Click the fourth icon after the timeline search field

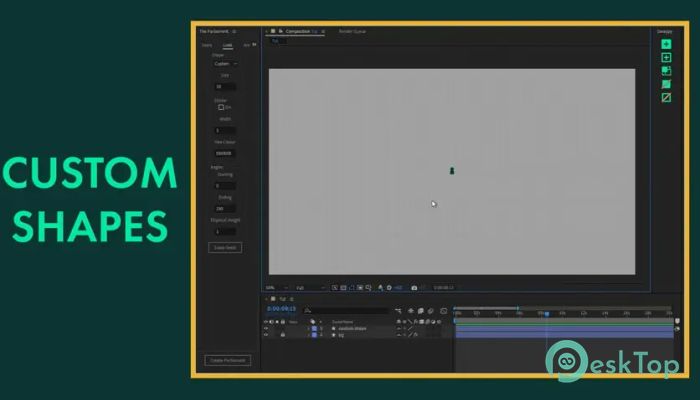click(x=431, y=311)
